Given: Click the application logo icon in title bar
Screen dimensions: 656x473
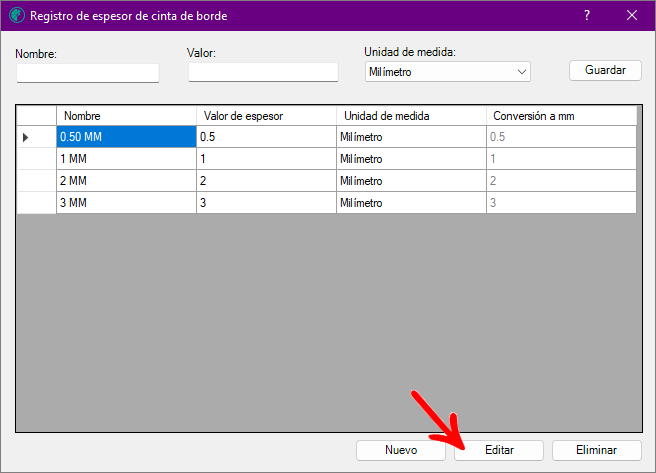Looking at the screenshot, I should tap(17, 15).
